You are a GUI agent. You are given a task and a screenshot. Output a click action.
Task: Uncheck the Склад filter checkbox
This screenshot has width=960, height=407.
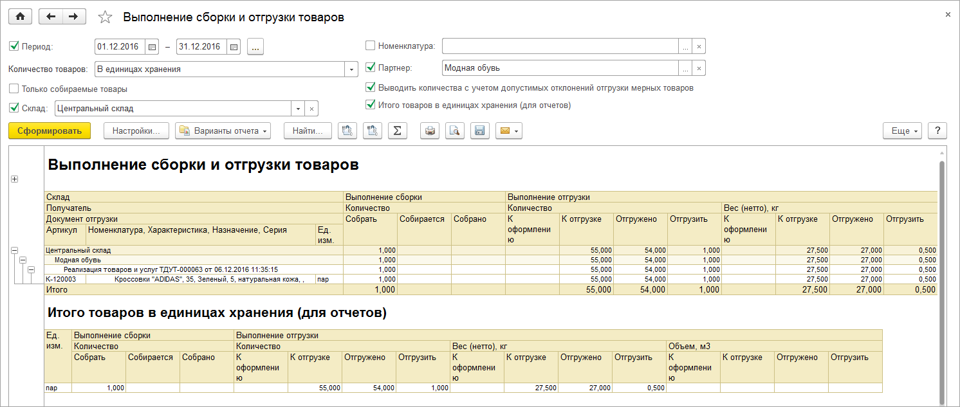[x=14, y=108]
